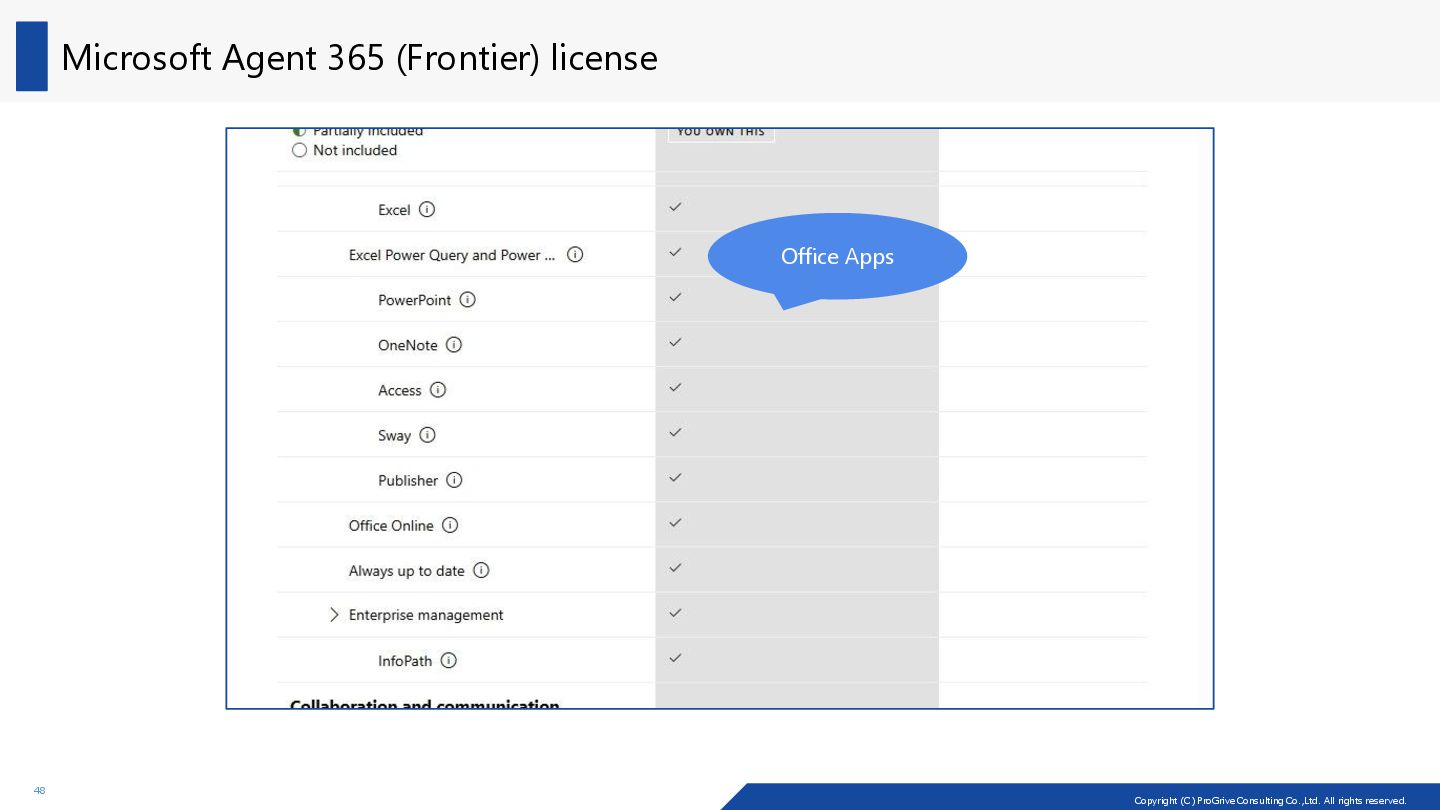
Task: Click info icon next to Publisher
Action: pyautogui.click(x=454, y=480)
